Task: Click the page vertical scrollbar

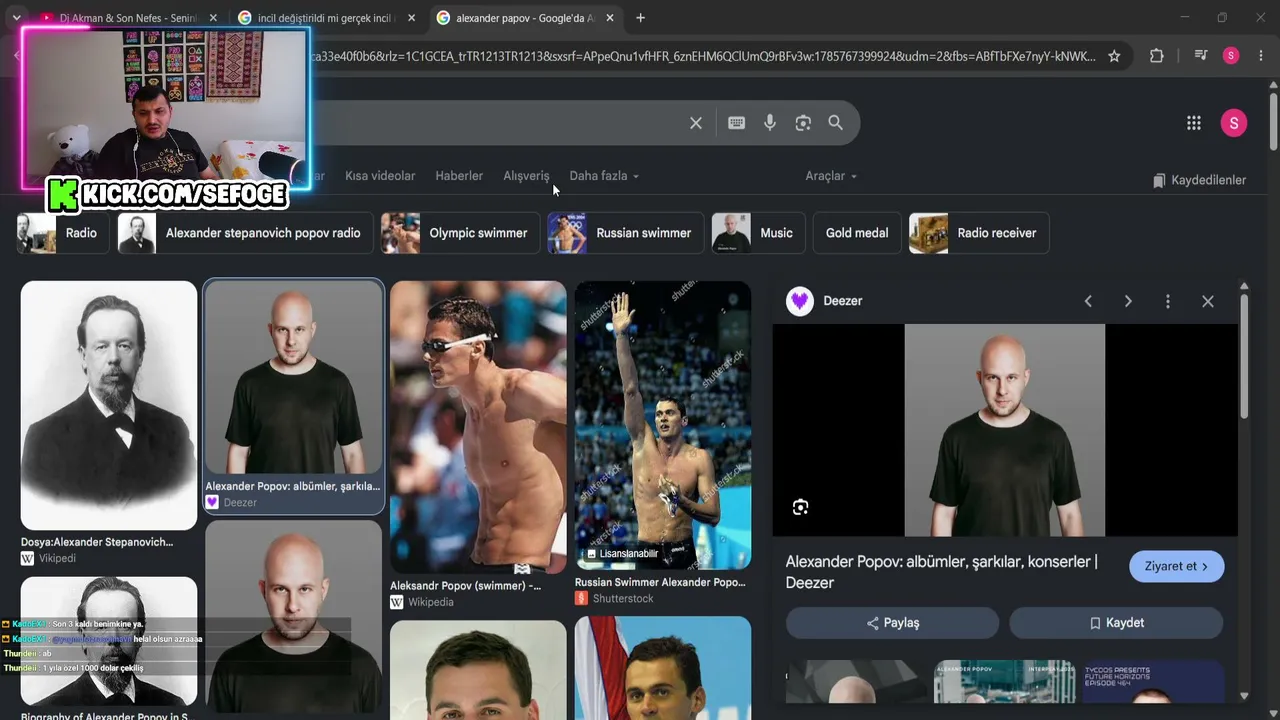Action: point(1273,120)
